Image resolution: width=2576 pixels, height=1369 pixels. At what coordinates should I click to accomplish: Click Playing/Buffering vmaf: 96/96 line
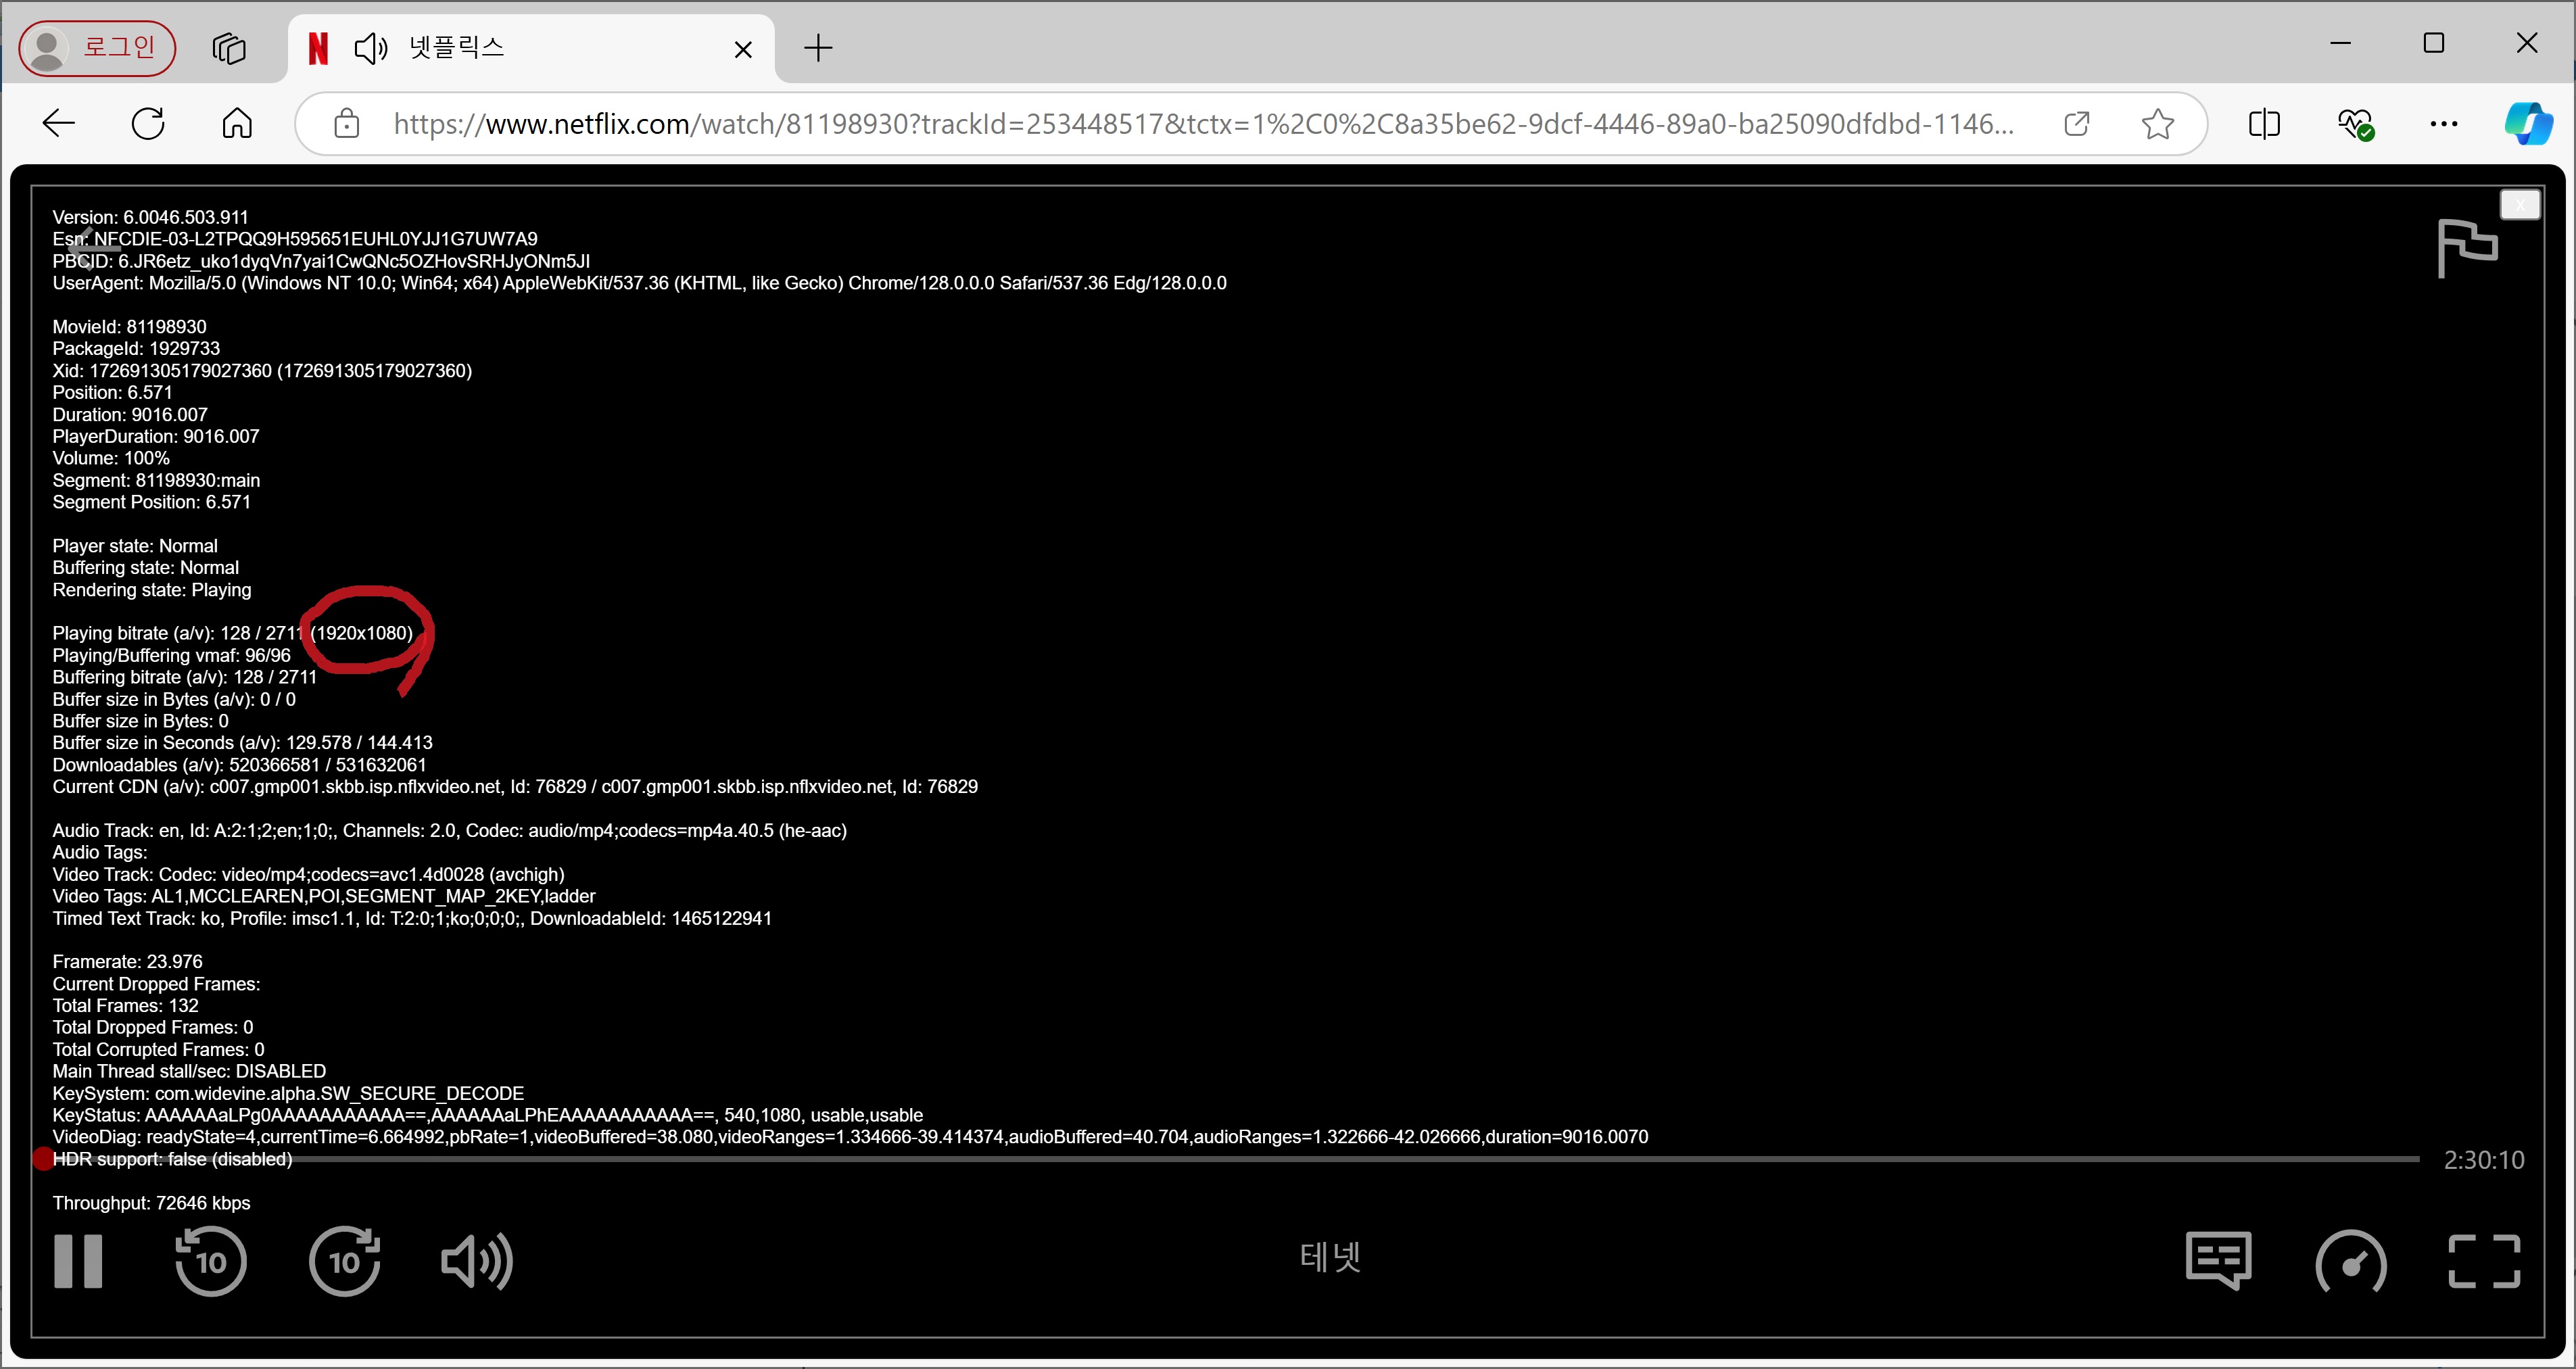coord(171,655)
